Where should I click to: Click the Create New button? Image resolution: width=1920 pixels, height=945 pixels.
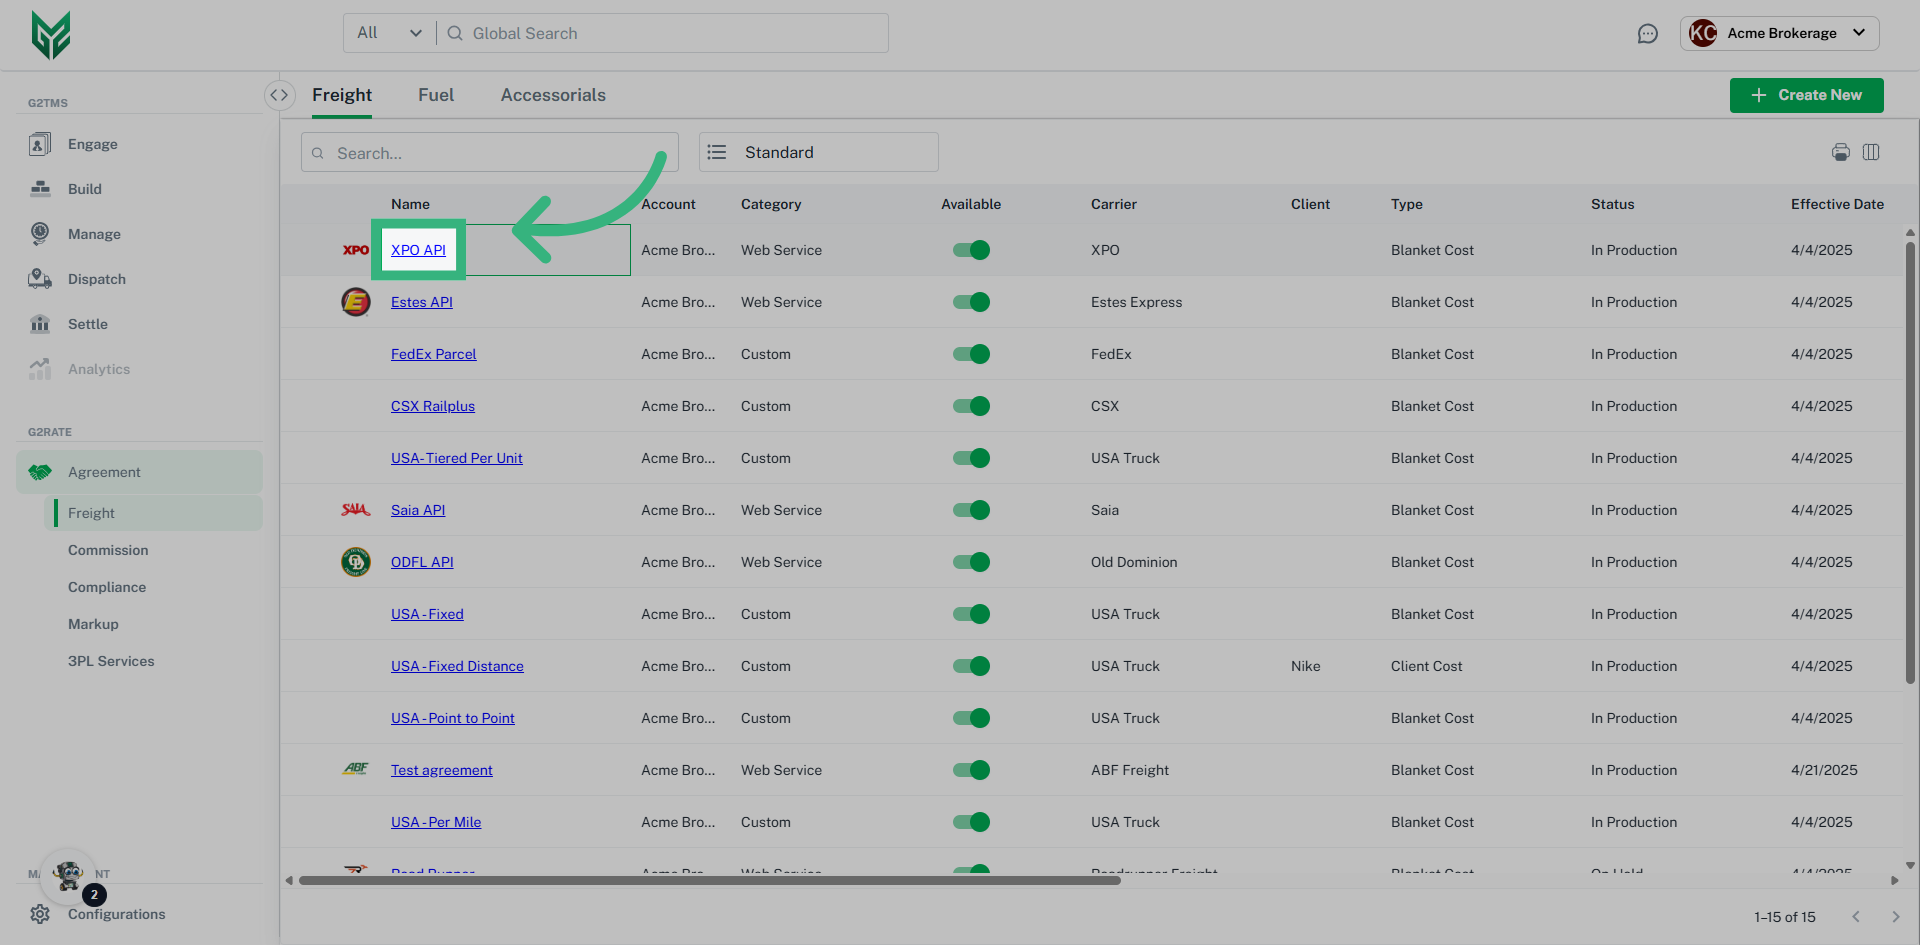(1806, 95)
